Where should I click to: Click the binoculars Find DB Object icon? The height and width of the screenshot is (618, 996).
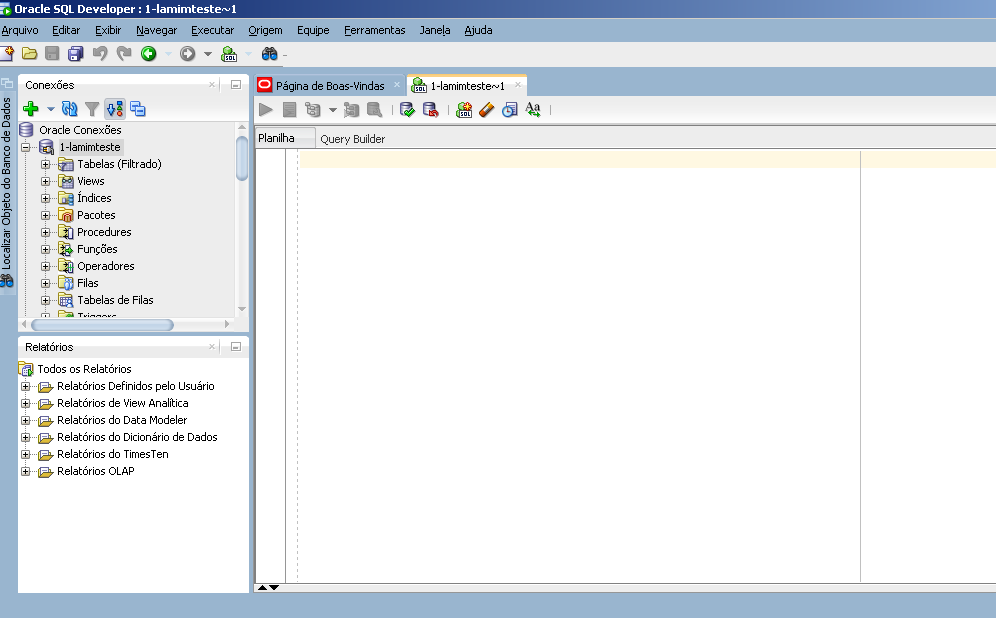[269, 54]
